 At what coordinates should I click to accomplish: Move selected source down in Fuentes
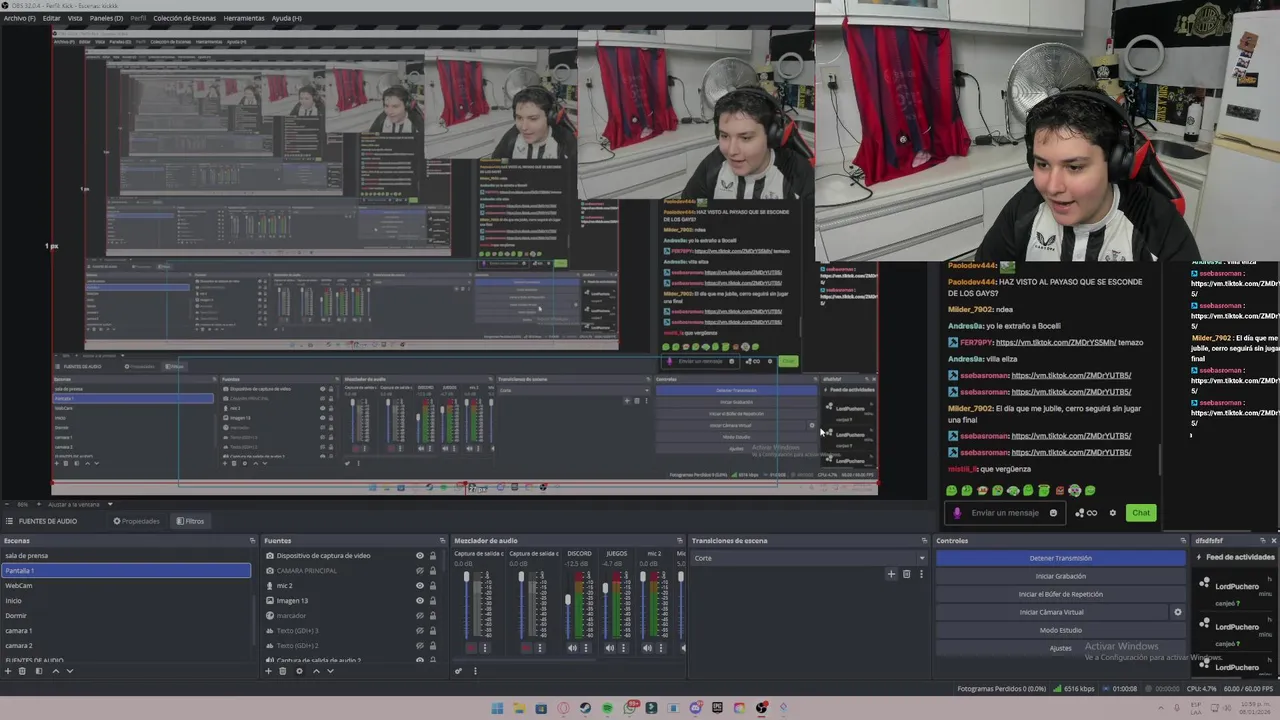click(x=330, y=670)
